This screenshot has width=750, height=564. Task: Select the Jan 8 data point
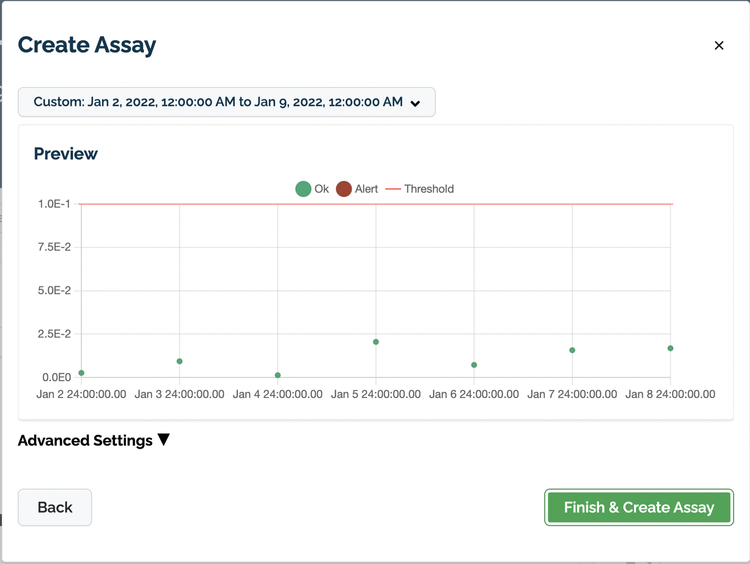click(671, 348)
